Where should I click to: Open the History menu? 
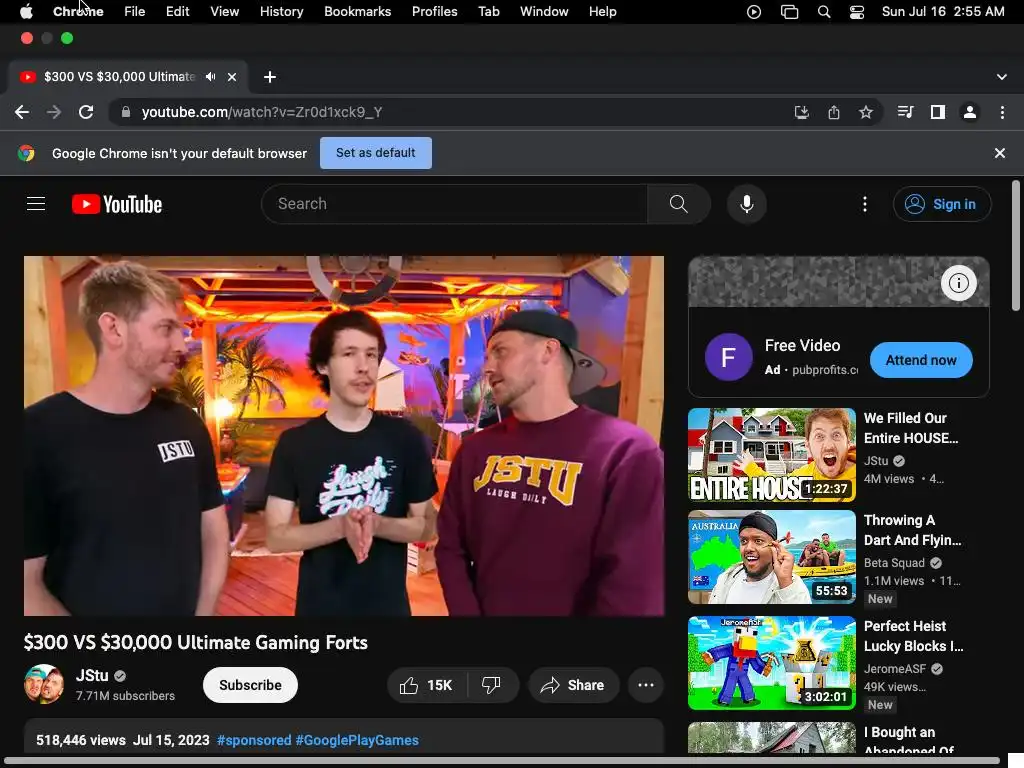(x=281, y=12)
